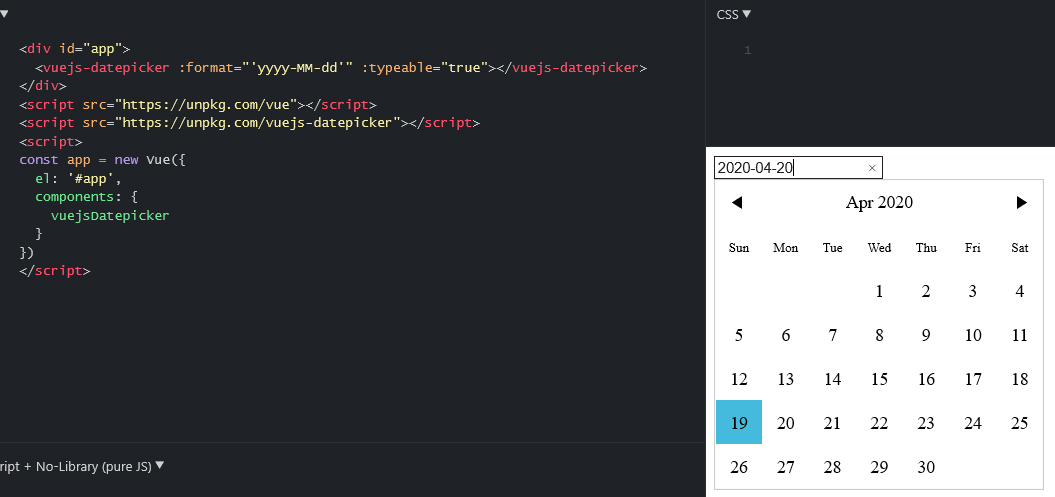The image size is (1055, 497).
Task: Open the HTML panel dropdown arrow in the top-left
Action: click(3, 13)
